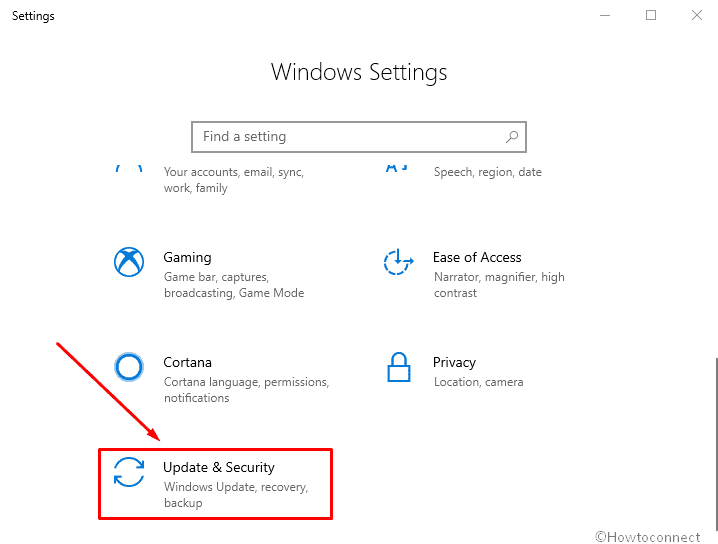Screen dimensions: 718x544
Task: Click the Find a setting box
Action: click(x=359, y=136)
